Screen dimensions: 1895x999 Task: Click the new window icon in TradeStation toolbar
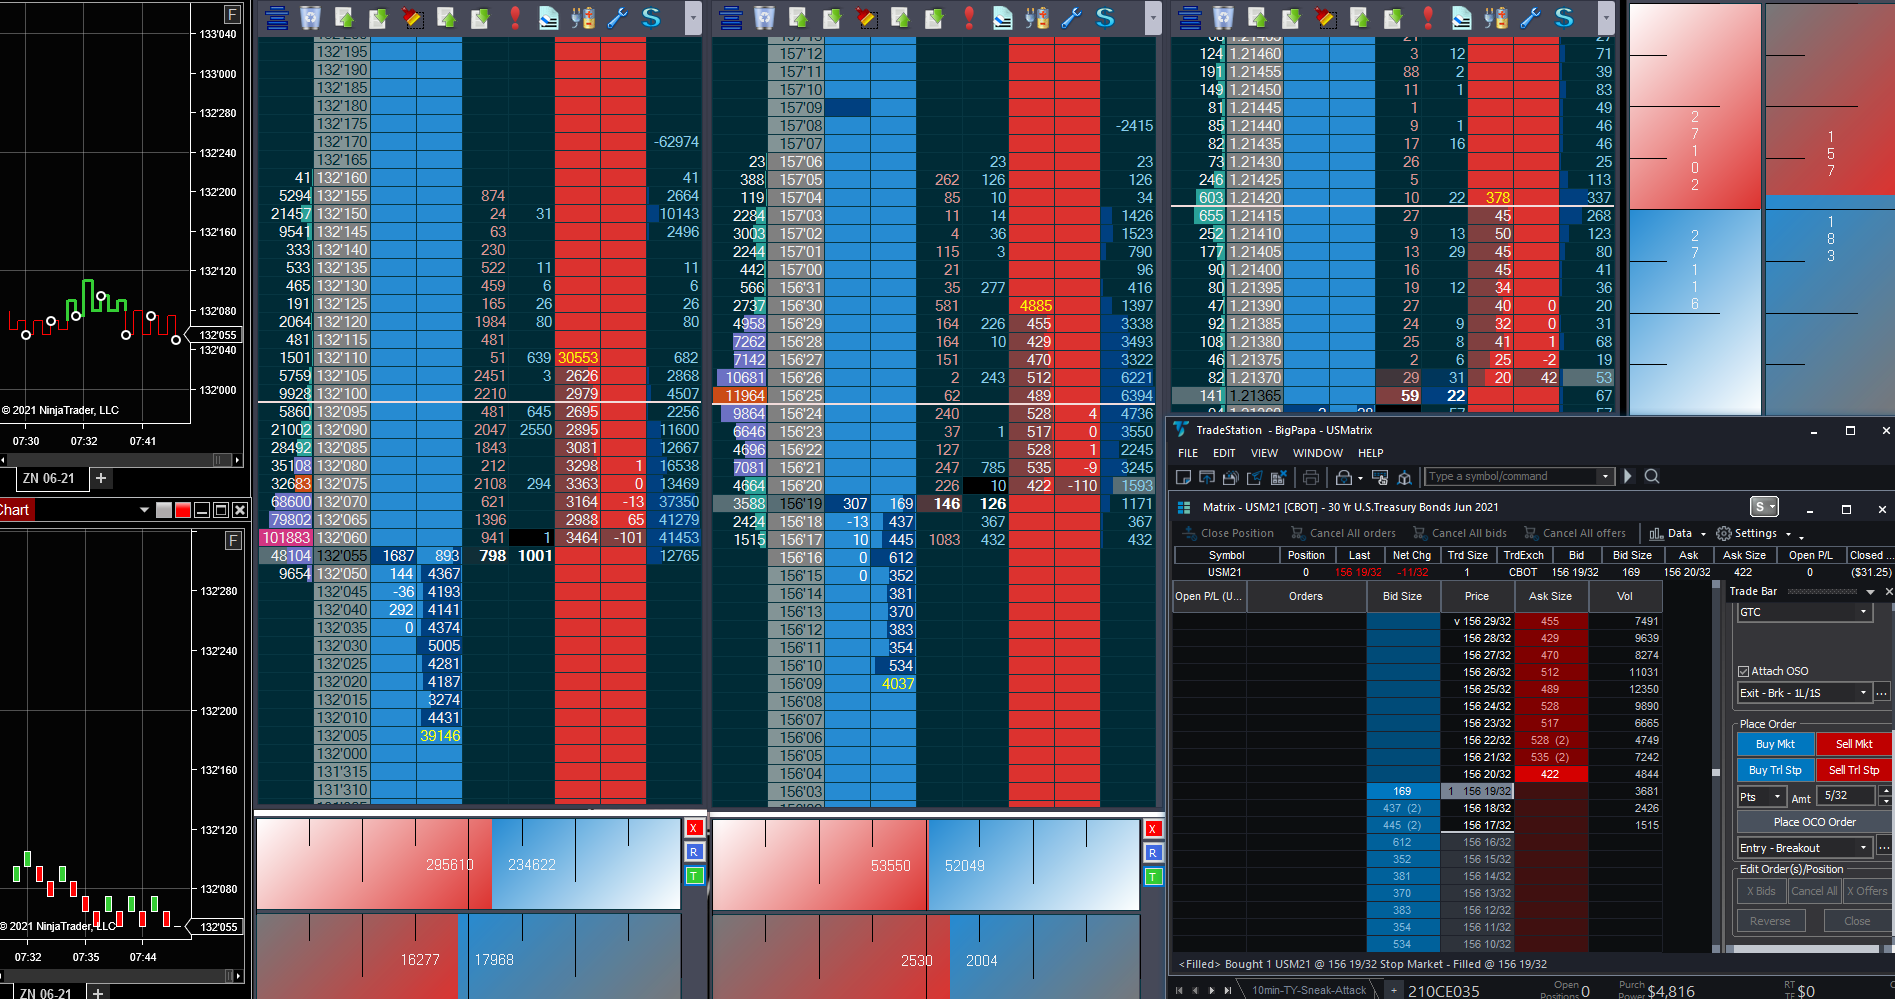pos(1184,477)
